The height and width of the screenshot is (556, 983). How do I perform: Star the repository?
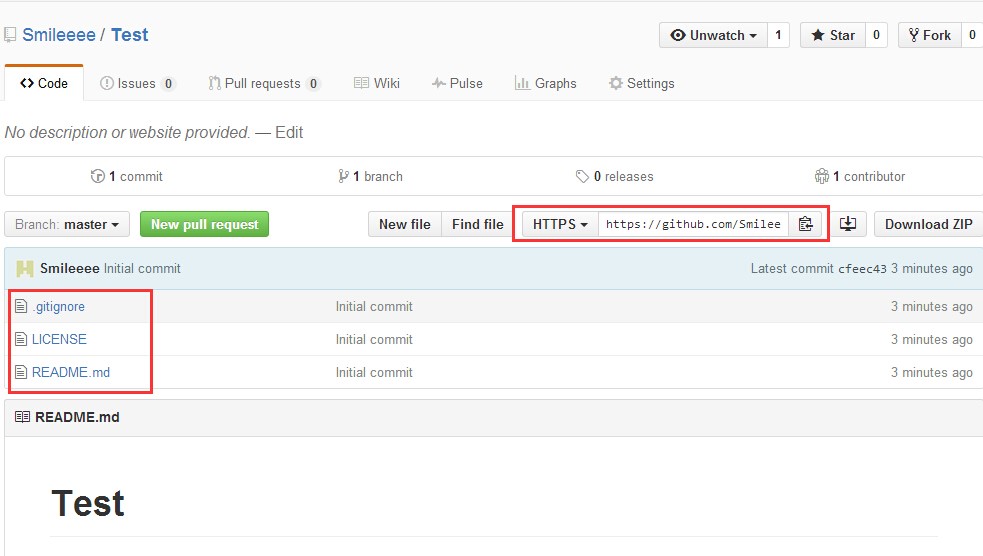(833, 35)
